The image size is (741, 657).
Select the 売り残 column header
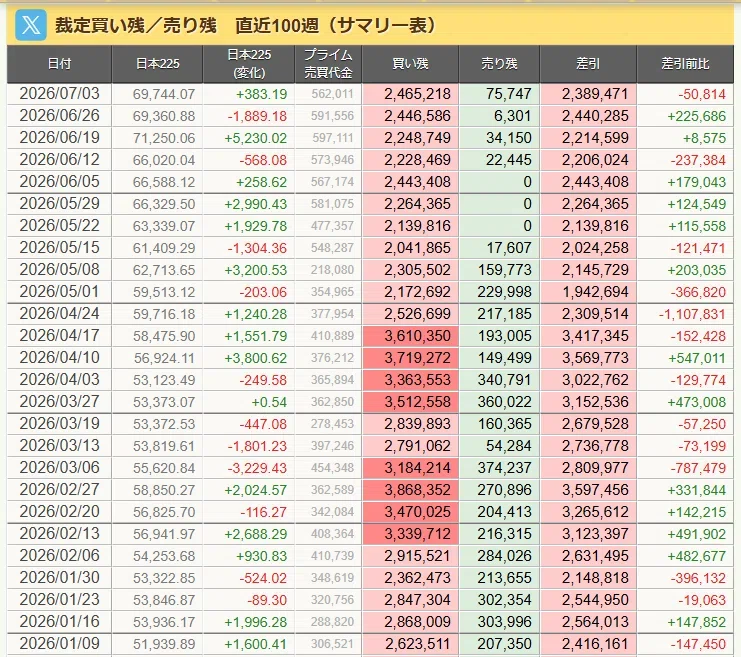pos(499,64)
